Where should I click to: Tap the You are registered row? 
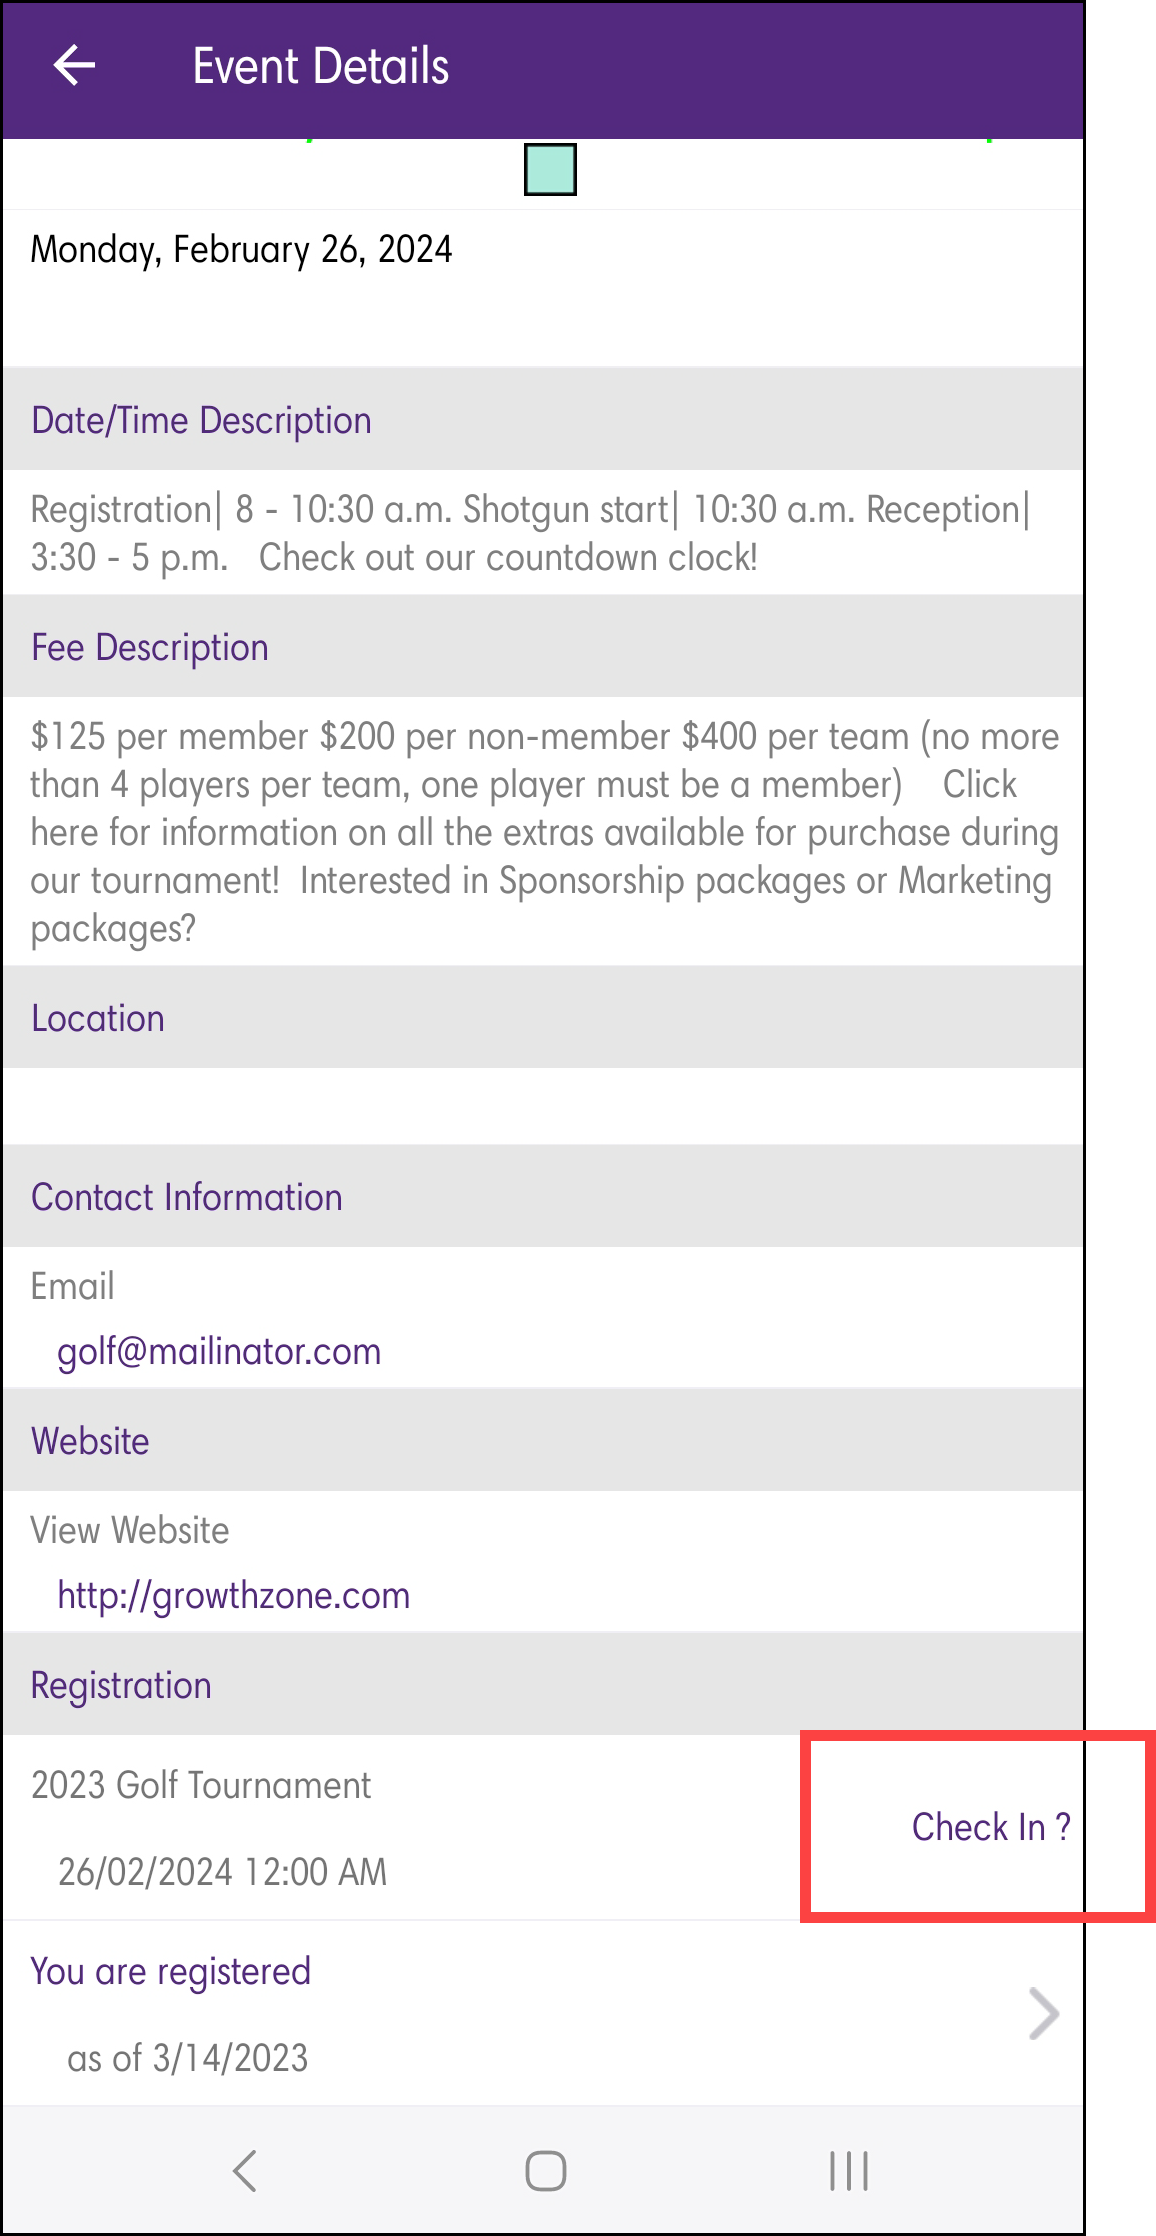coord(171,1971)
